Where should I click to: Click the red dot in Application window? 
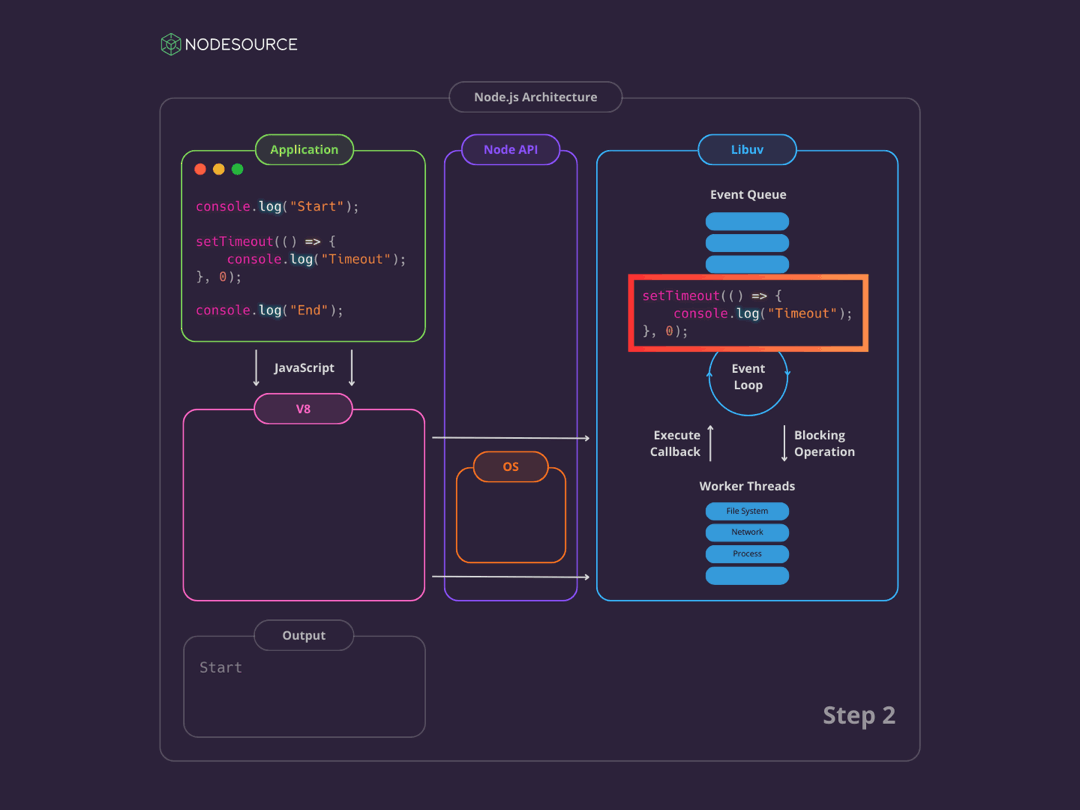point(200,169)
